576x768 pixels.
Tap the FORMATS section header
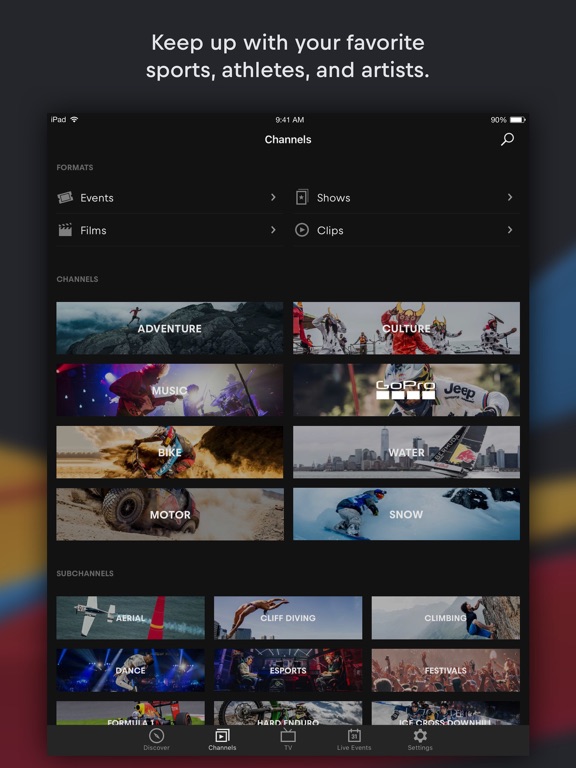74,168
